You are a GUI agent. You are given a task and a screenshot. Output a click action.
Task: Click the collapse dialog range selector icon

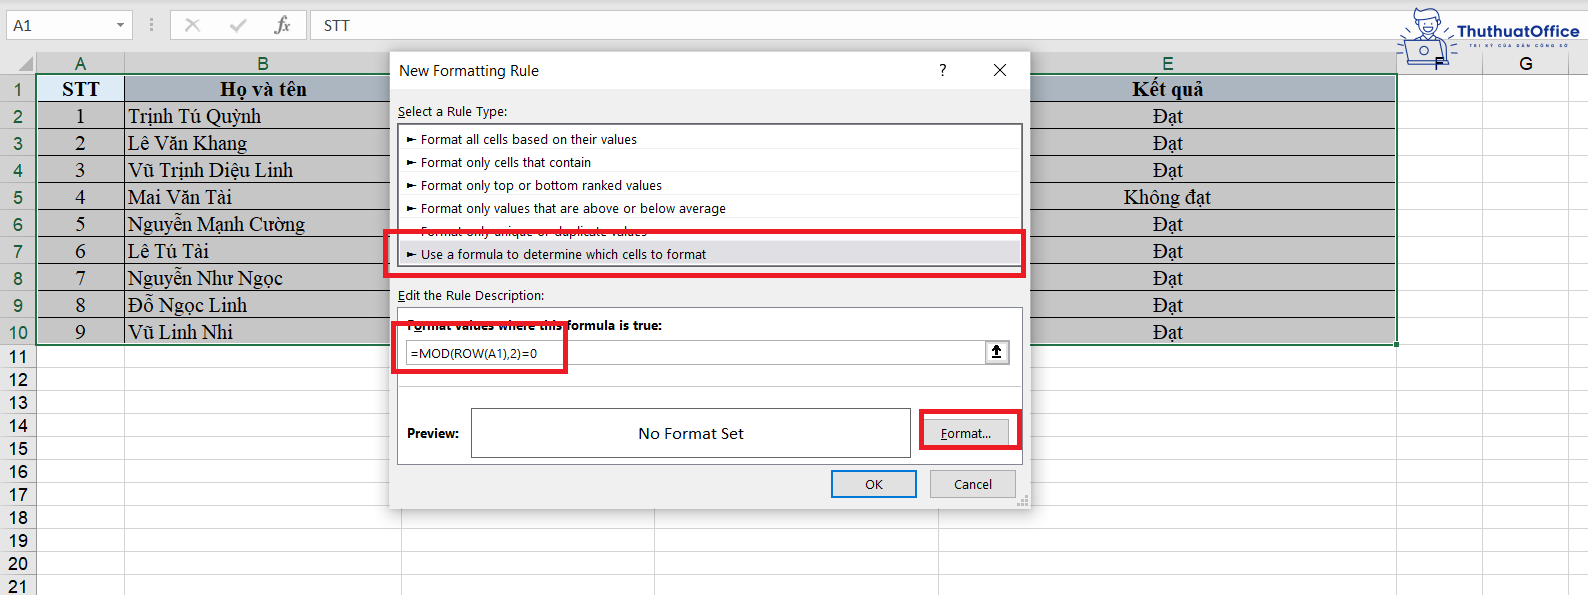(997, 352)
